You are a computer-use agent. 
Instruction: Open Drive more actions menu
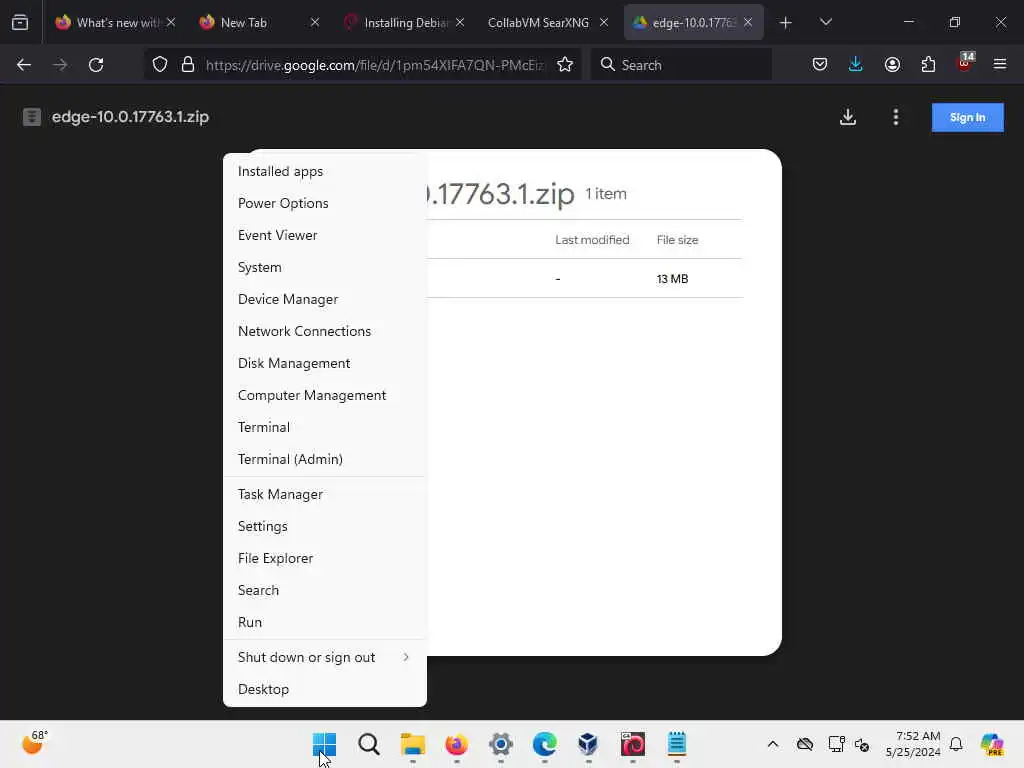pos(895,118)
